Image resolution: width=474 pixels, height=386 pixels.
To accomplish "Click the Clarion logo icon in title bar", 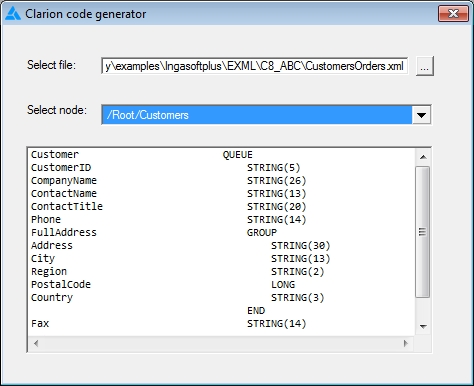I will click(13, 14).
